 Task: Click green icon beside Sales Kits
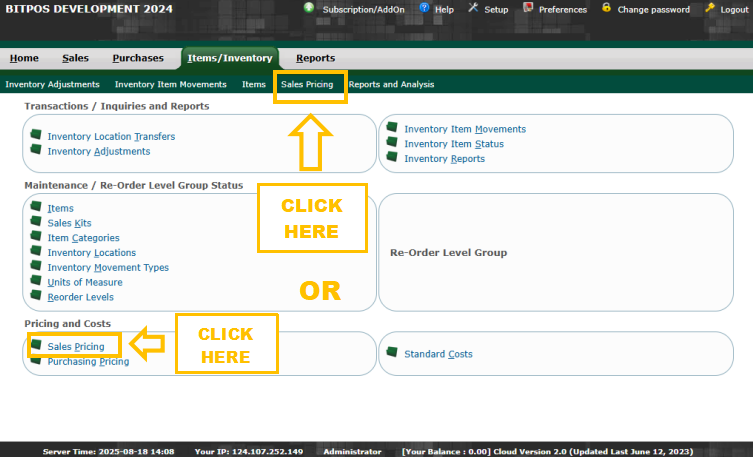pos(36,221)
